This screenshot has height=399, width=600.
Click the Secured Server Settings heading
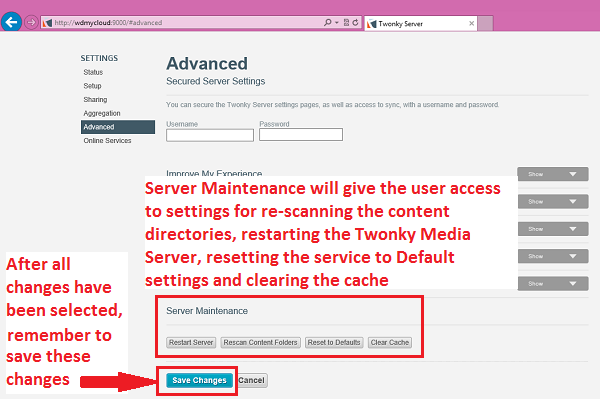[x=215, y=81]
